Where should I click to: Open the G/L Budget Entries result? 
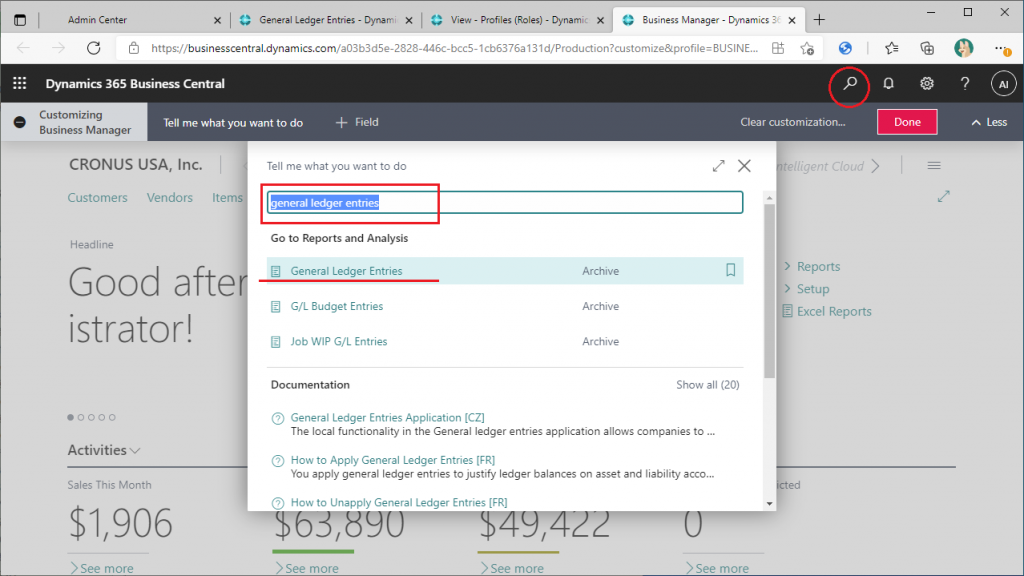(x=337, y=306)
